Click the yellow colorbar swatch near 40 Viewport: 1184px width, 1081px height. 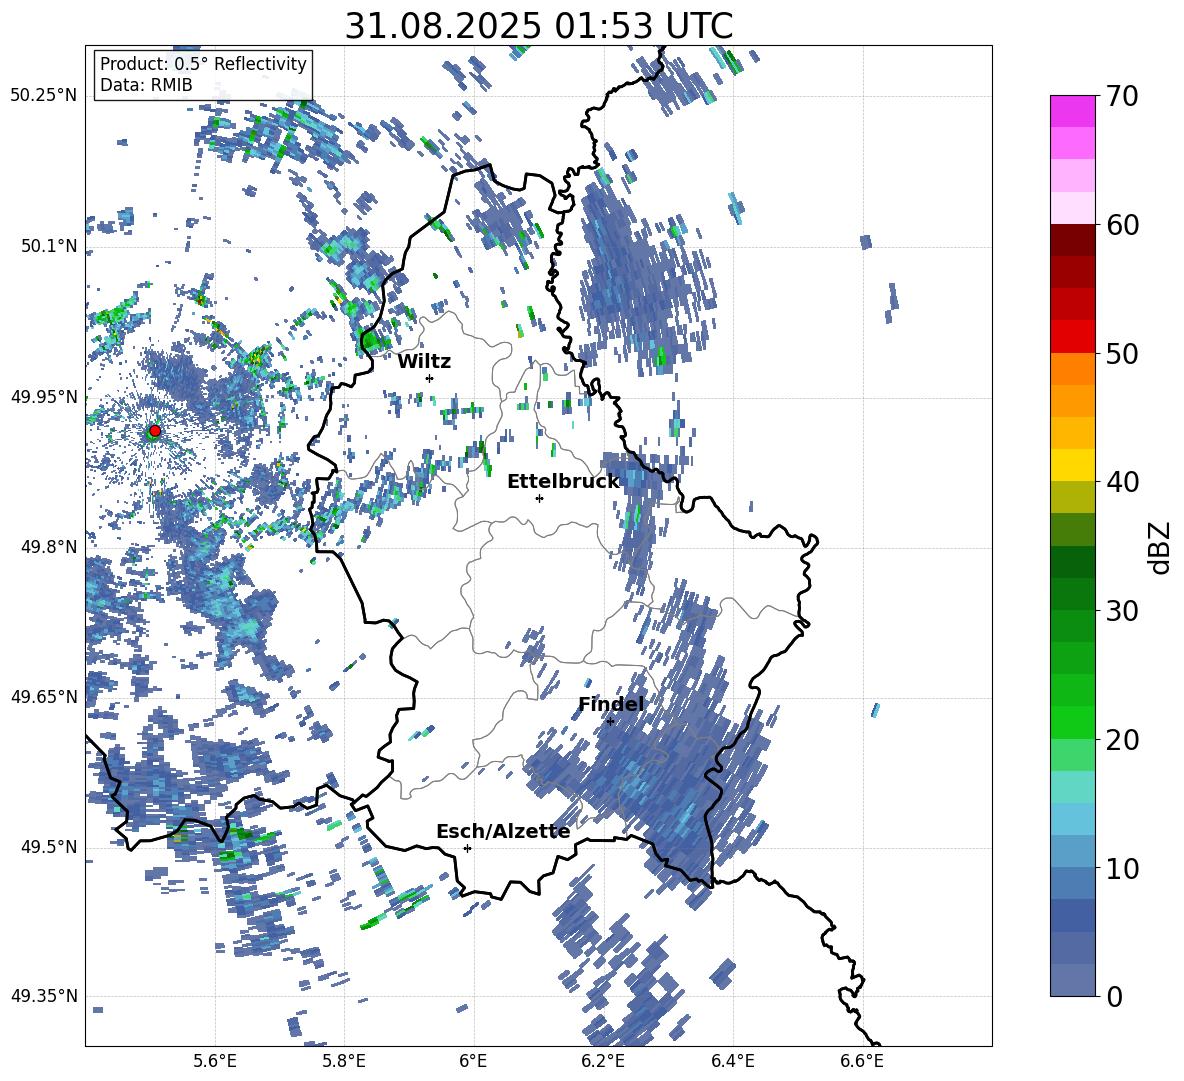coord(1072,465)
